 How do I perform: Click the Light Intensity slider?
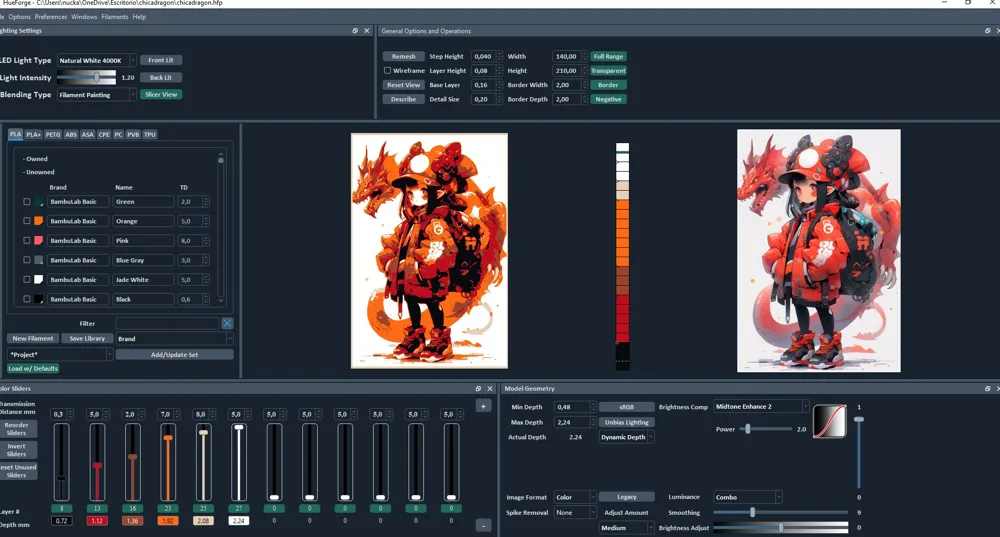tap(87, 77)
